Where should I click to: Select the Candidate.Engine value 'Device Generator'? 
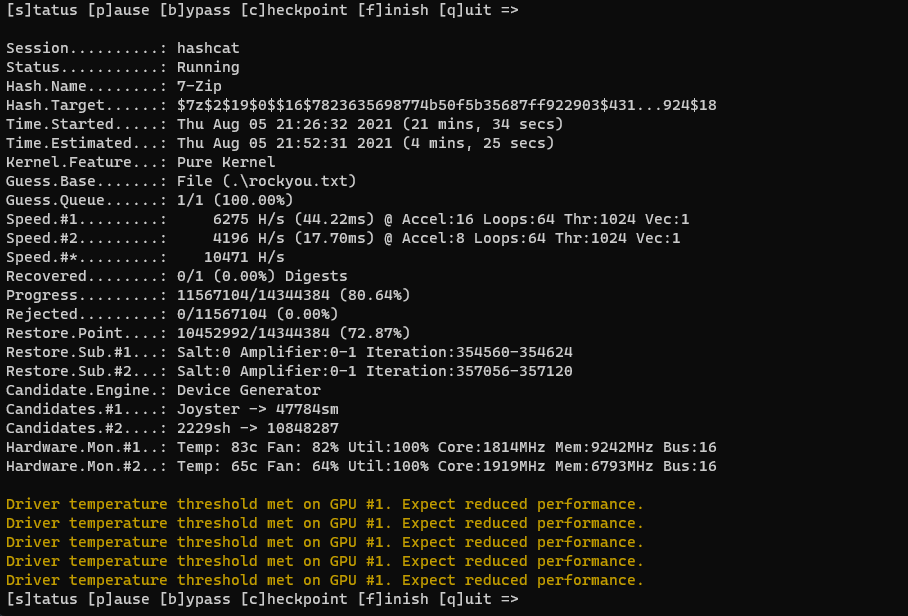248,390
